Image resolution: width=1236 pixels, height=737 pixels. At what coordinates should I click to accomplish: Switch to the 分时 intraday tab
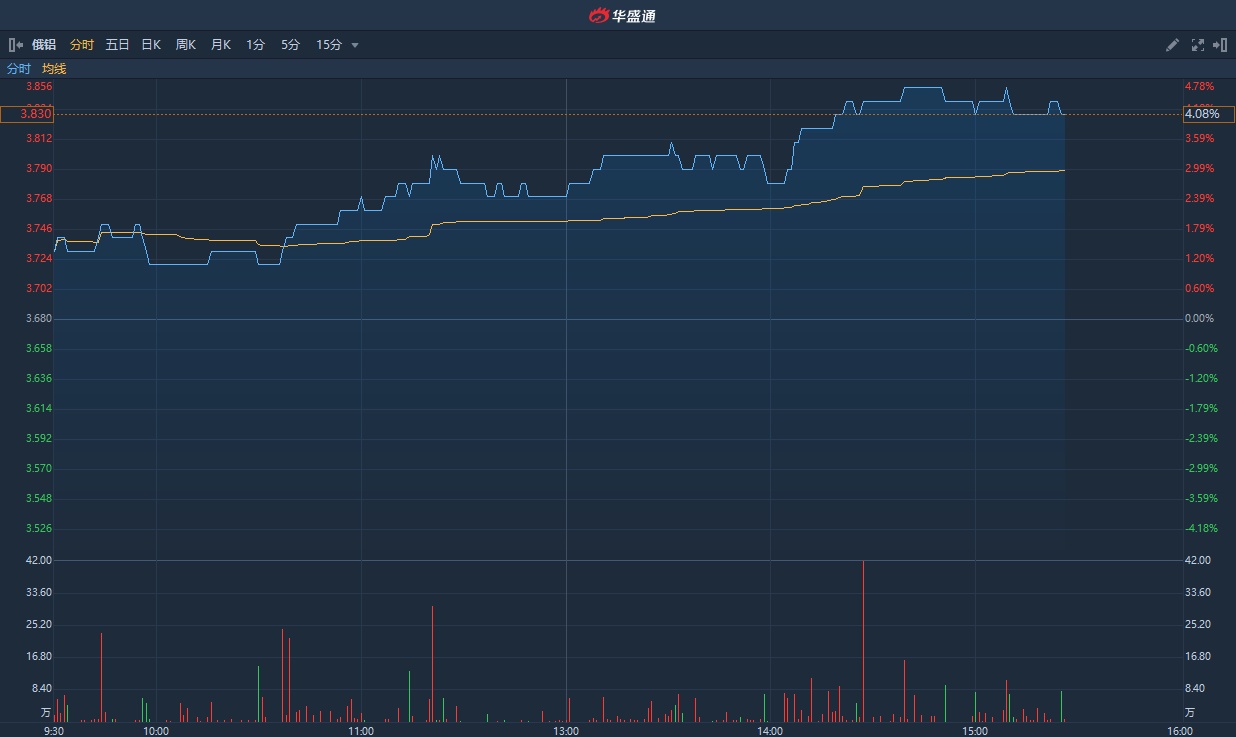tap(82, 45)
